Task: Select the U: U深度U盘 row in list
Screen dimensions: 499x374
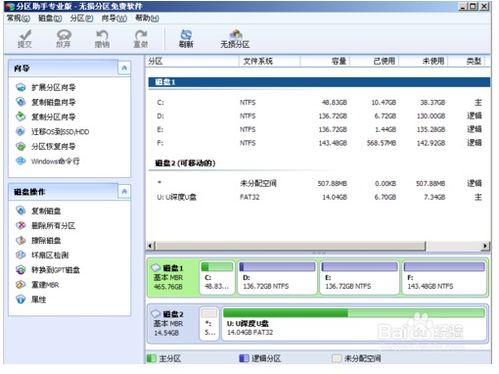Action: point(319,197)
